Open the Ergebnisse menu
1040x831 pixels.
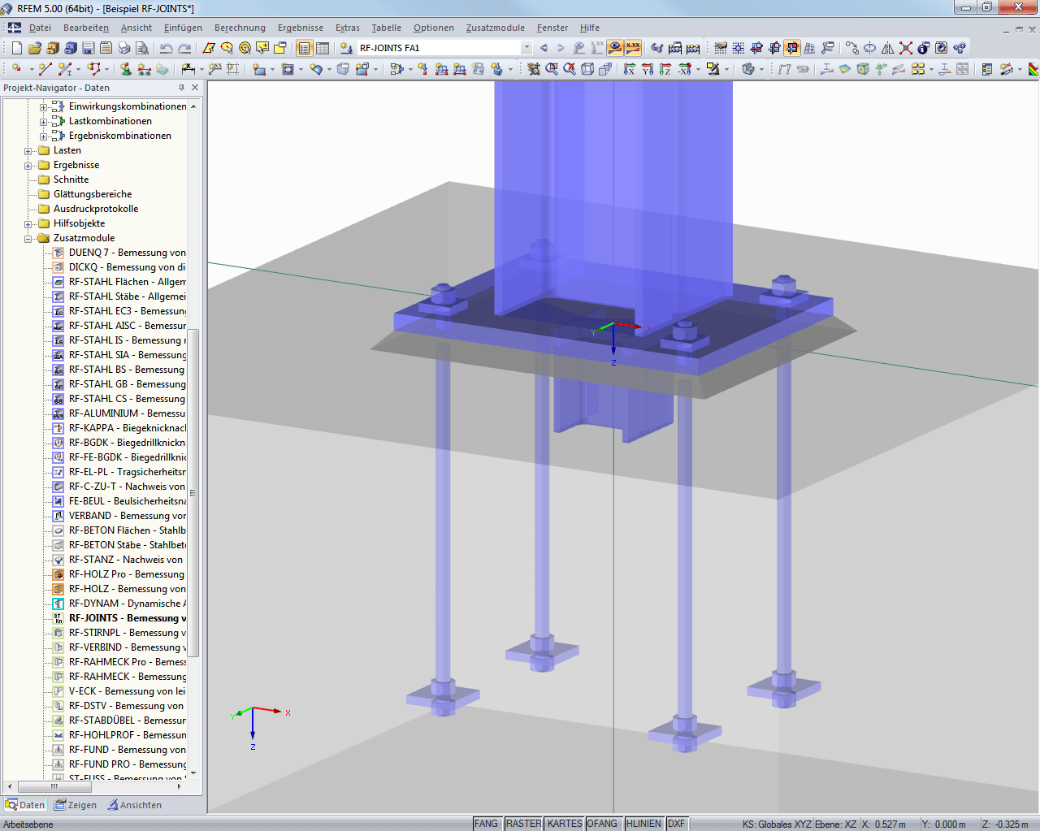[x=300, y=28]
